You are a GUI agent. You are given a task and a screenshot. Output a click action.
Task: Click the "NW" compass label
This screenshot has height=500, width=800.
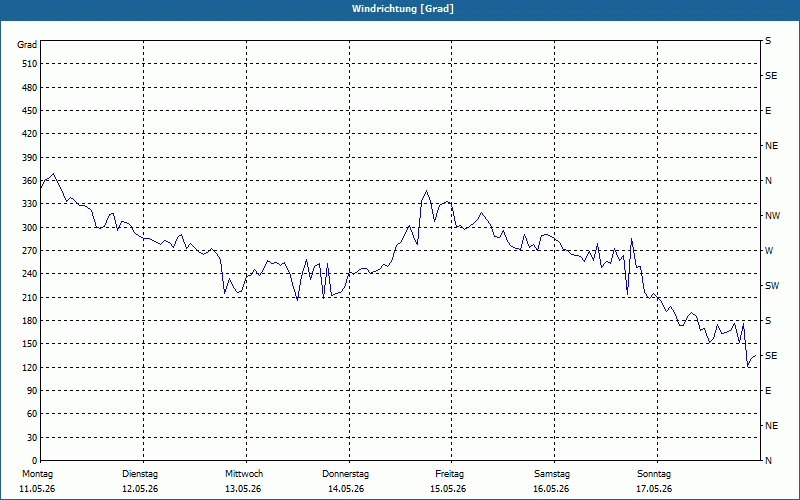772,216
